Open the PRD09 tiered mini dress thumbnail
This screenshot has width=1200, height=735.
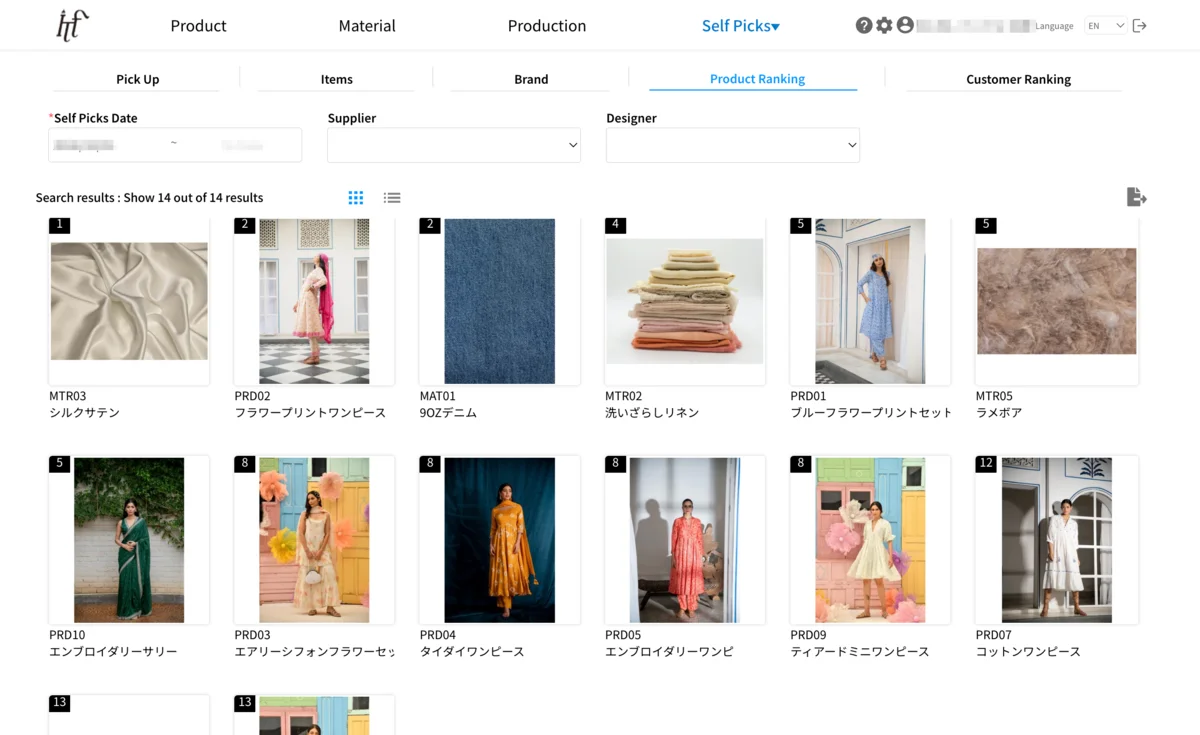click(x=870, y=540)
